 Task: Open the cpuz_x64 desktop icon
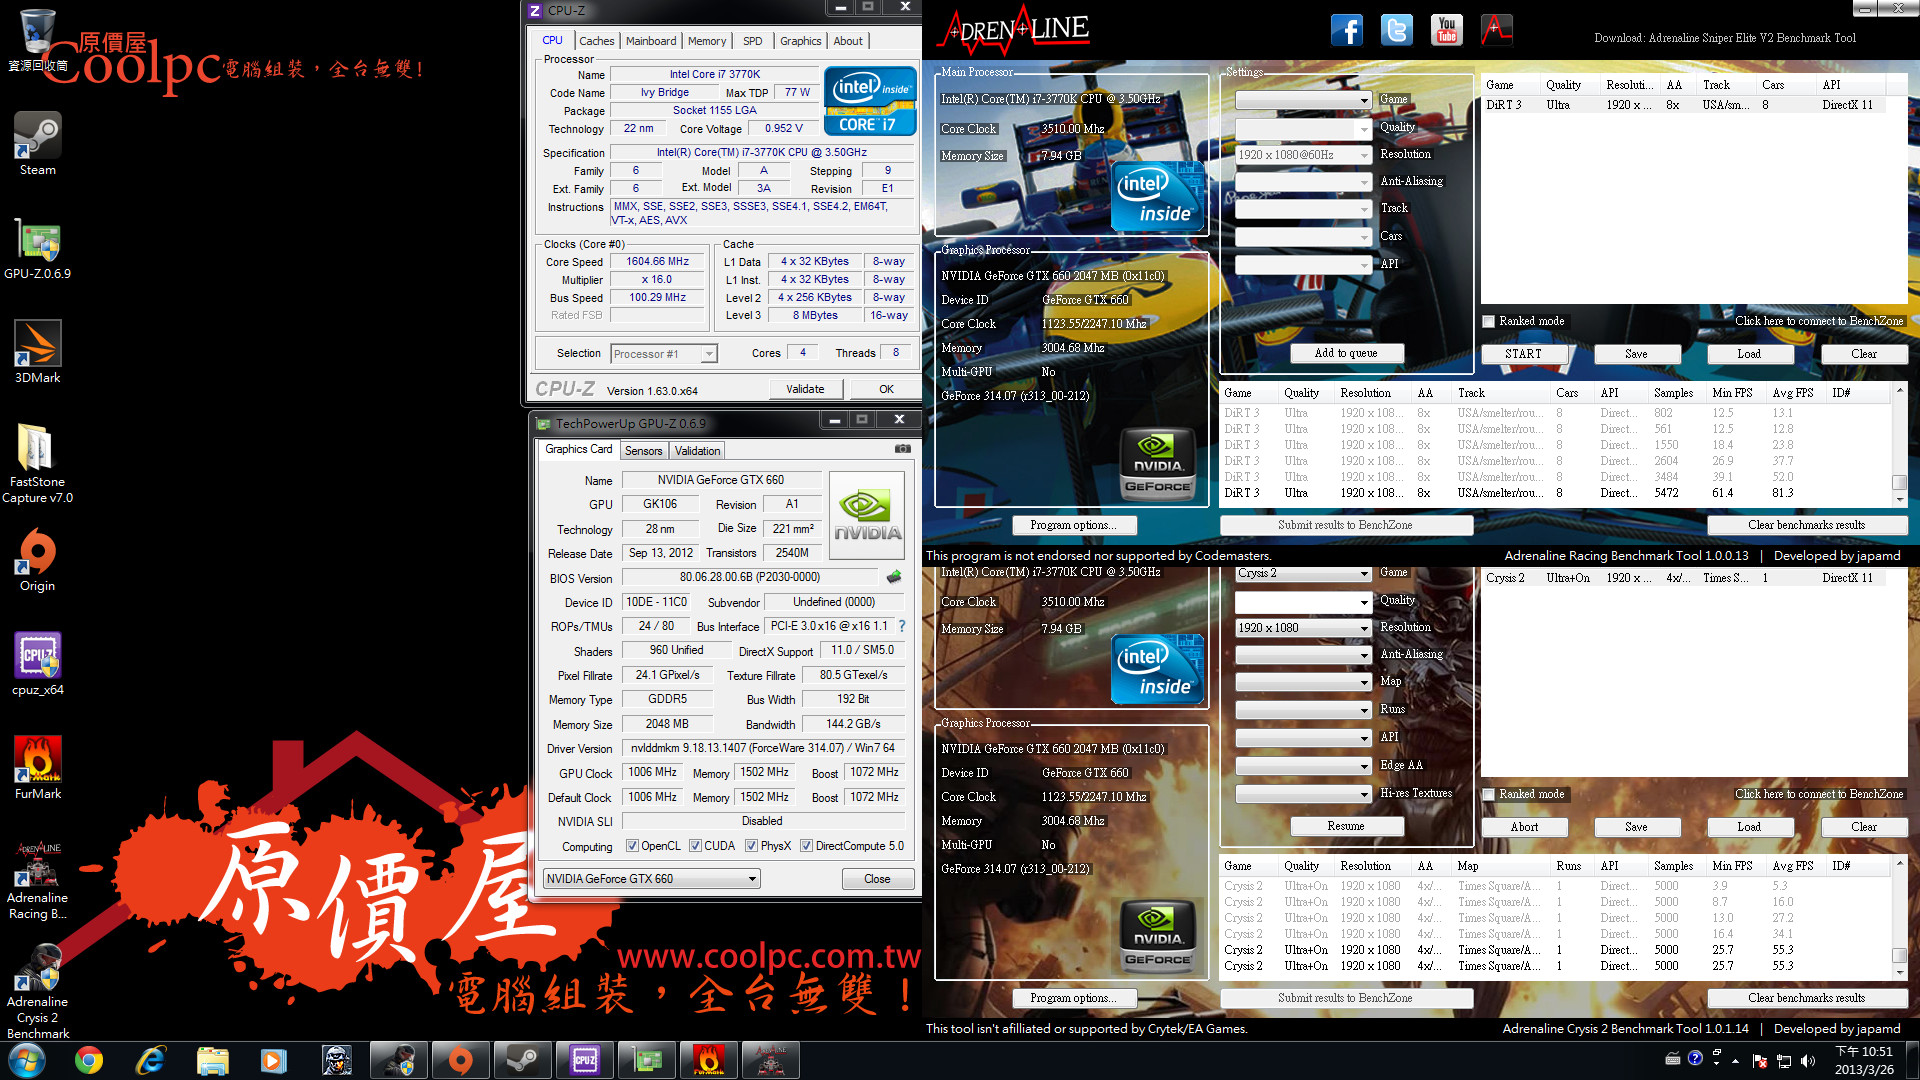[38, 663]
